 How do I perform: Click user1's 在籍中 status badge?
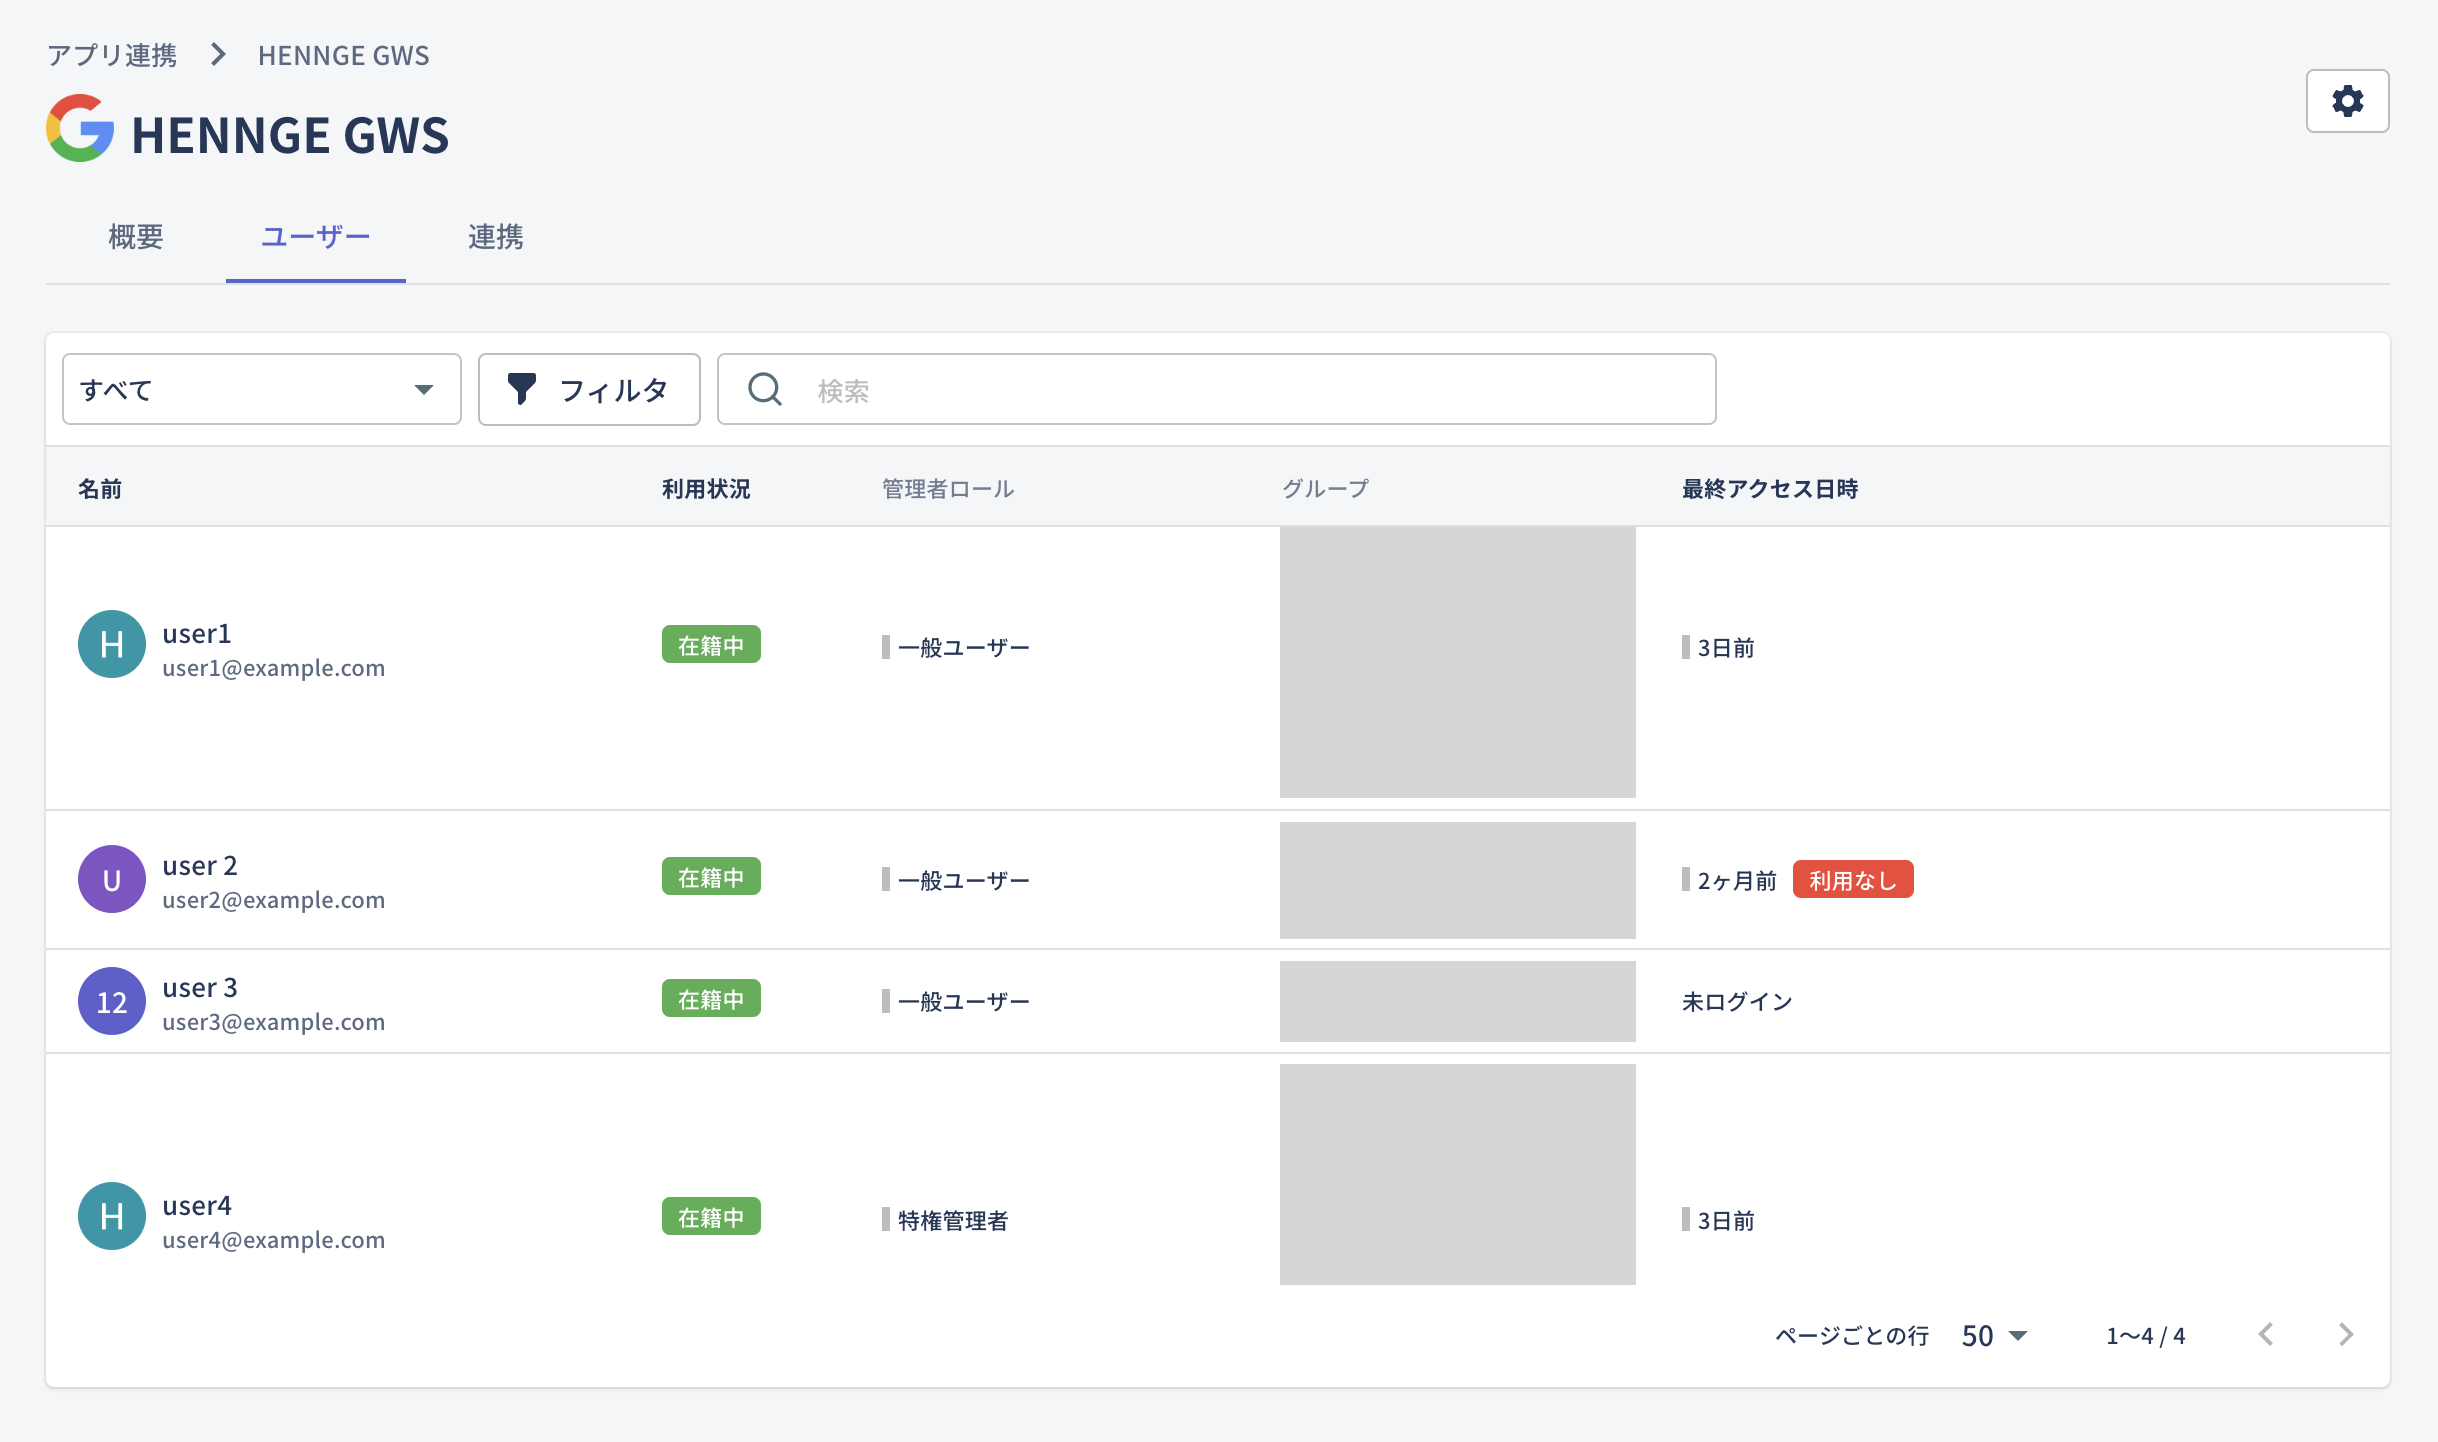click(711, 645)
